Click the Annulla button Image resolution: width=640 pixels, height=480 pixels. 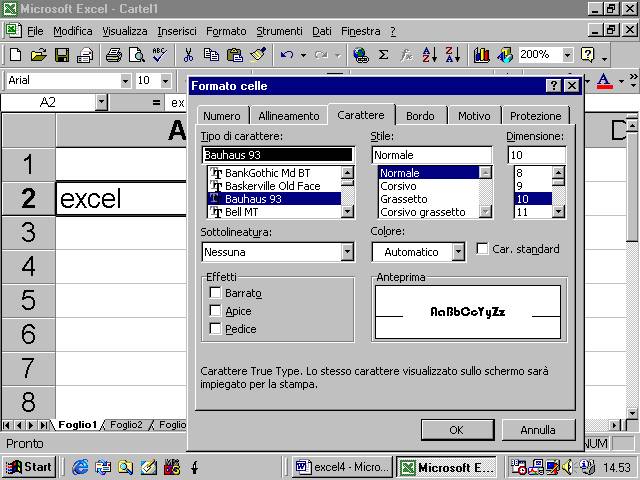pos(538,430)
